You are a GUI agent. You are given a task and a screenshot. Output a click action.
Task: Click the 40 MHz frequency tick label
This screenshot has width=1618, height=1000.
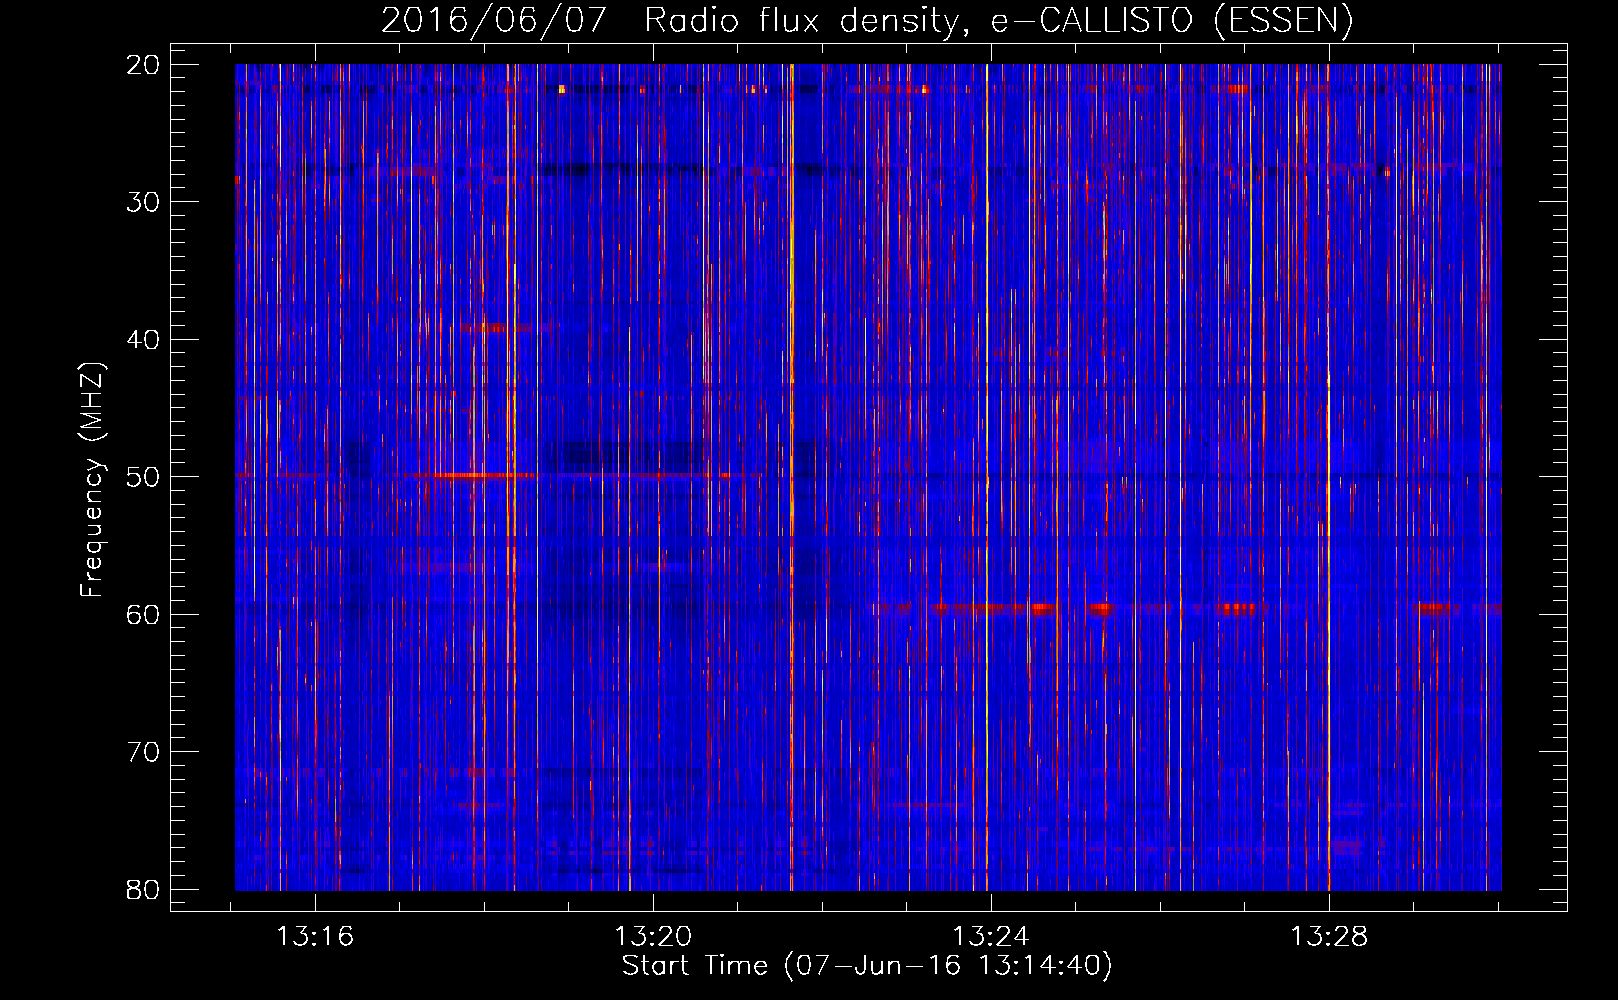click(x=143, y=340)
